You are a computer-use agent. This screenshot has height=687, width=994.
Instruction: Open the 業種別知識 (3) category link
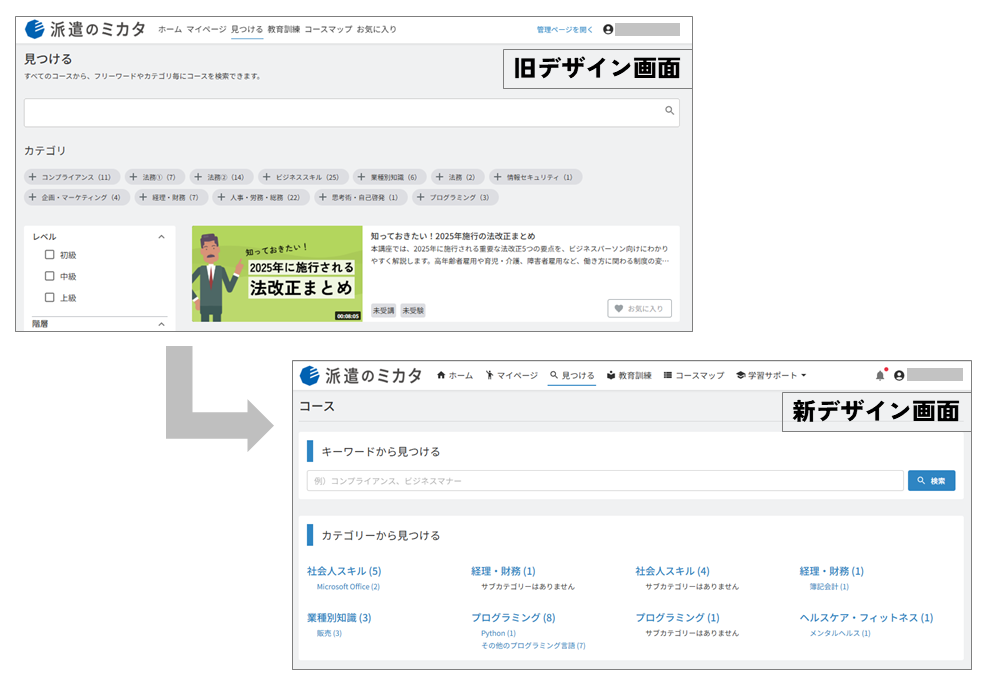pos(339,617)
